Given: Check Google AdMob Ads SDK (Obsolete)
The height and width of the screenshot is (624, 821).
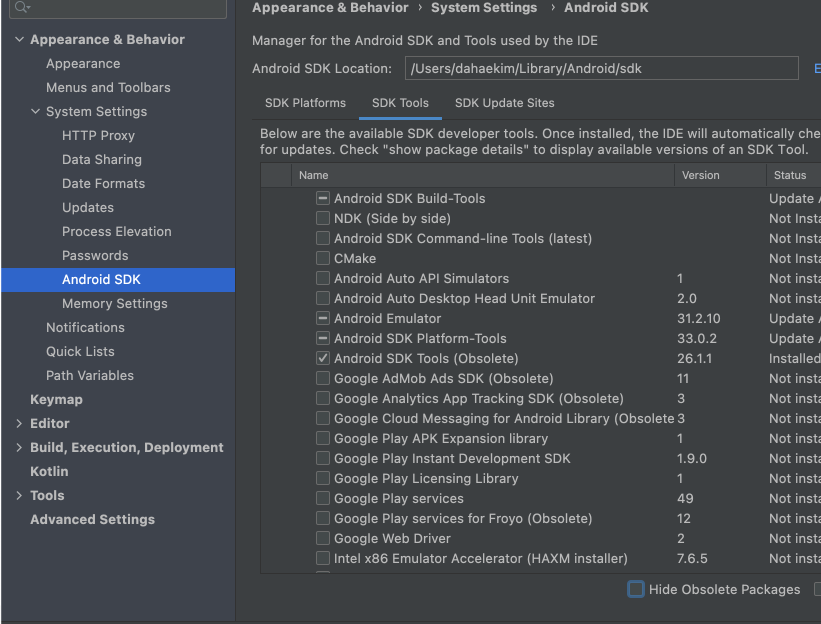Looking at the screenshot, I should [323, 378].
